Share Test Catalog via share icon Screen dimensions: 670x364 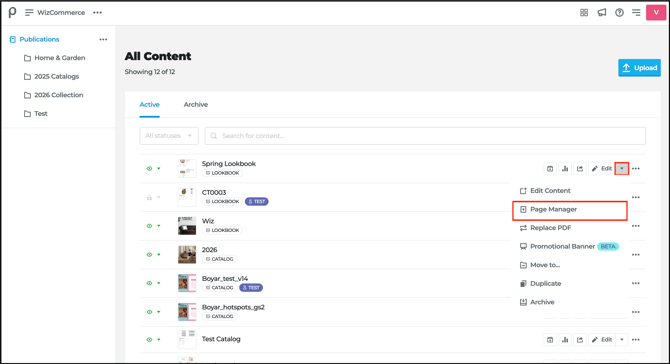(x=580, y=340)
